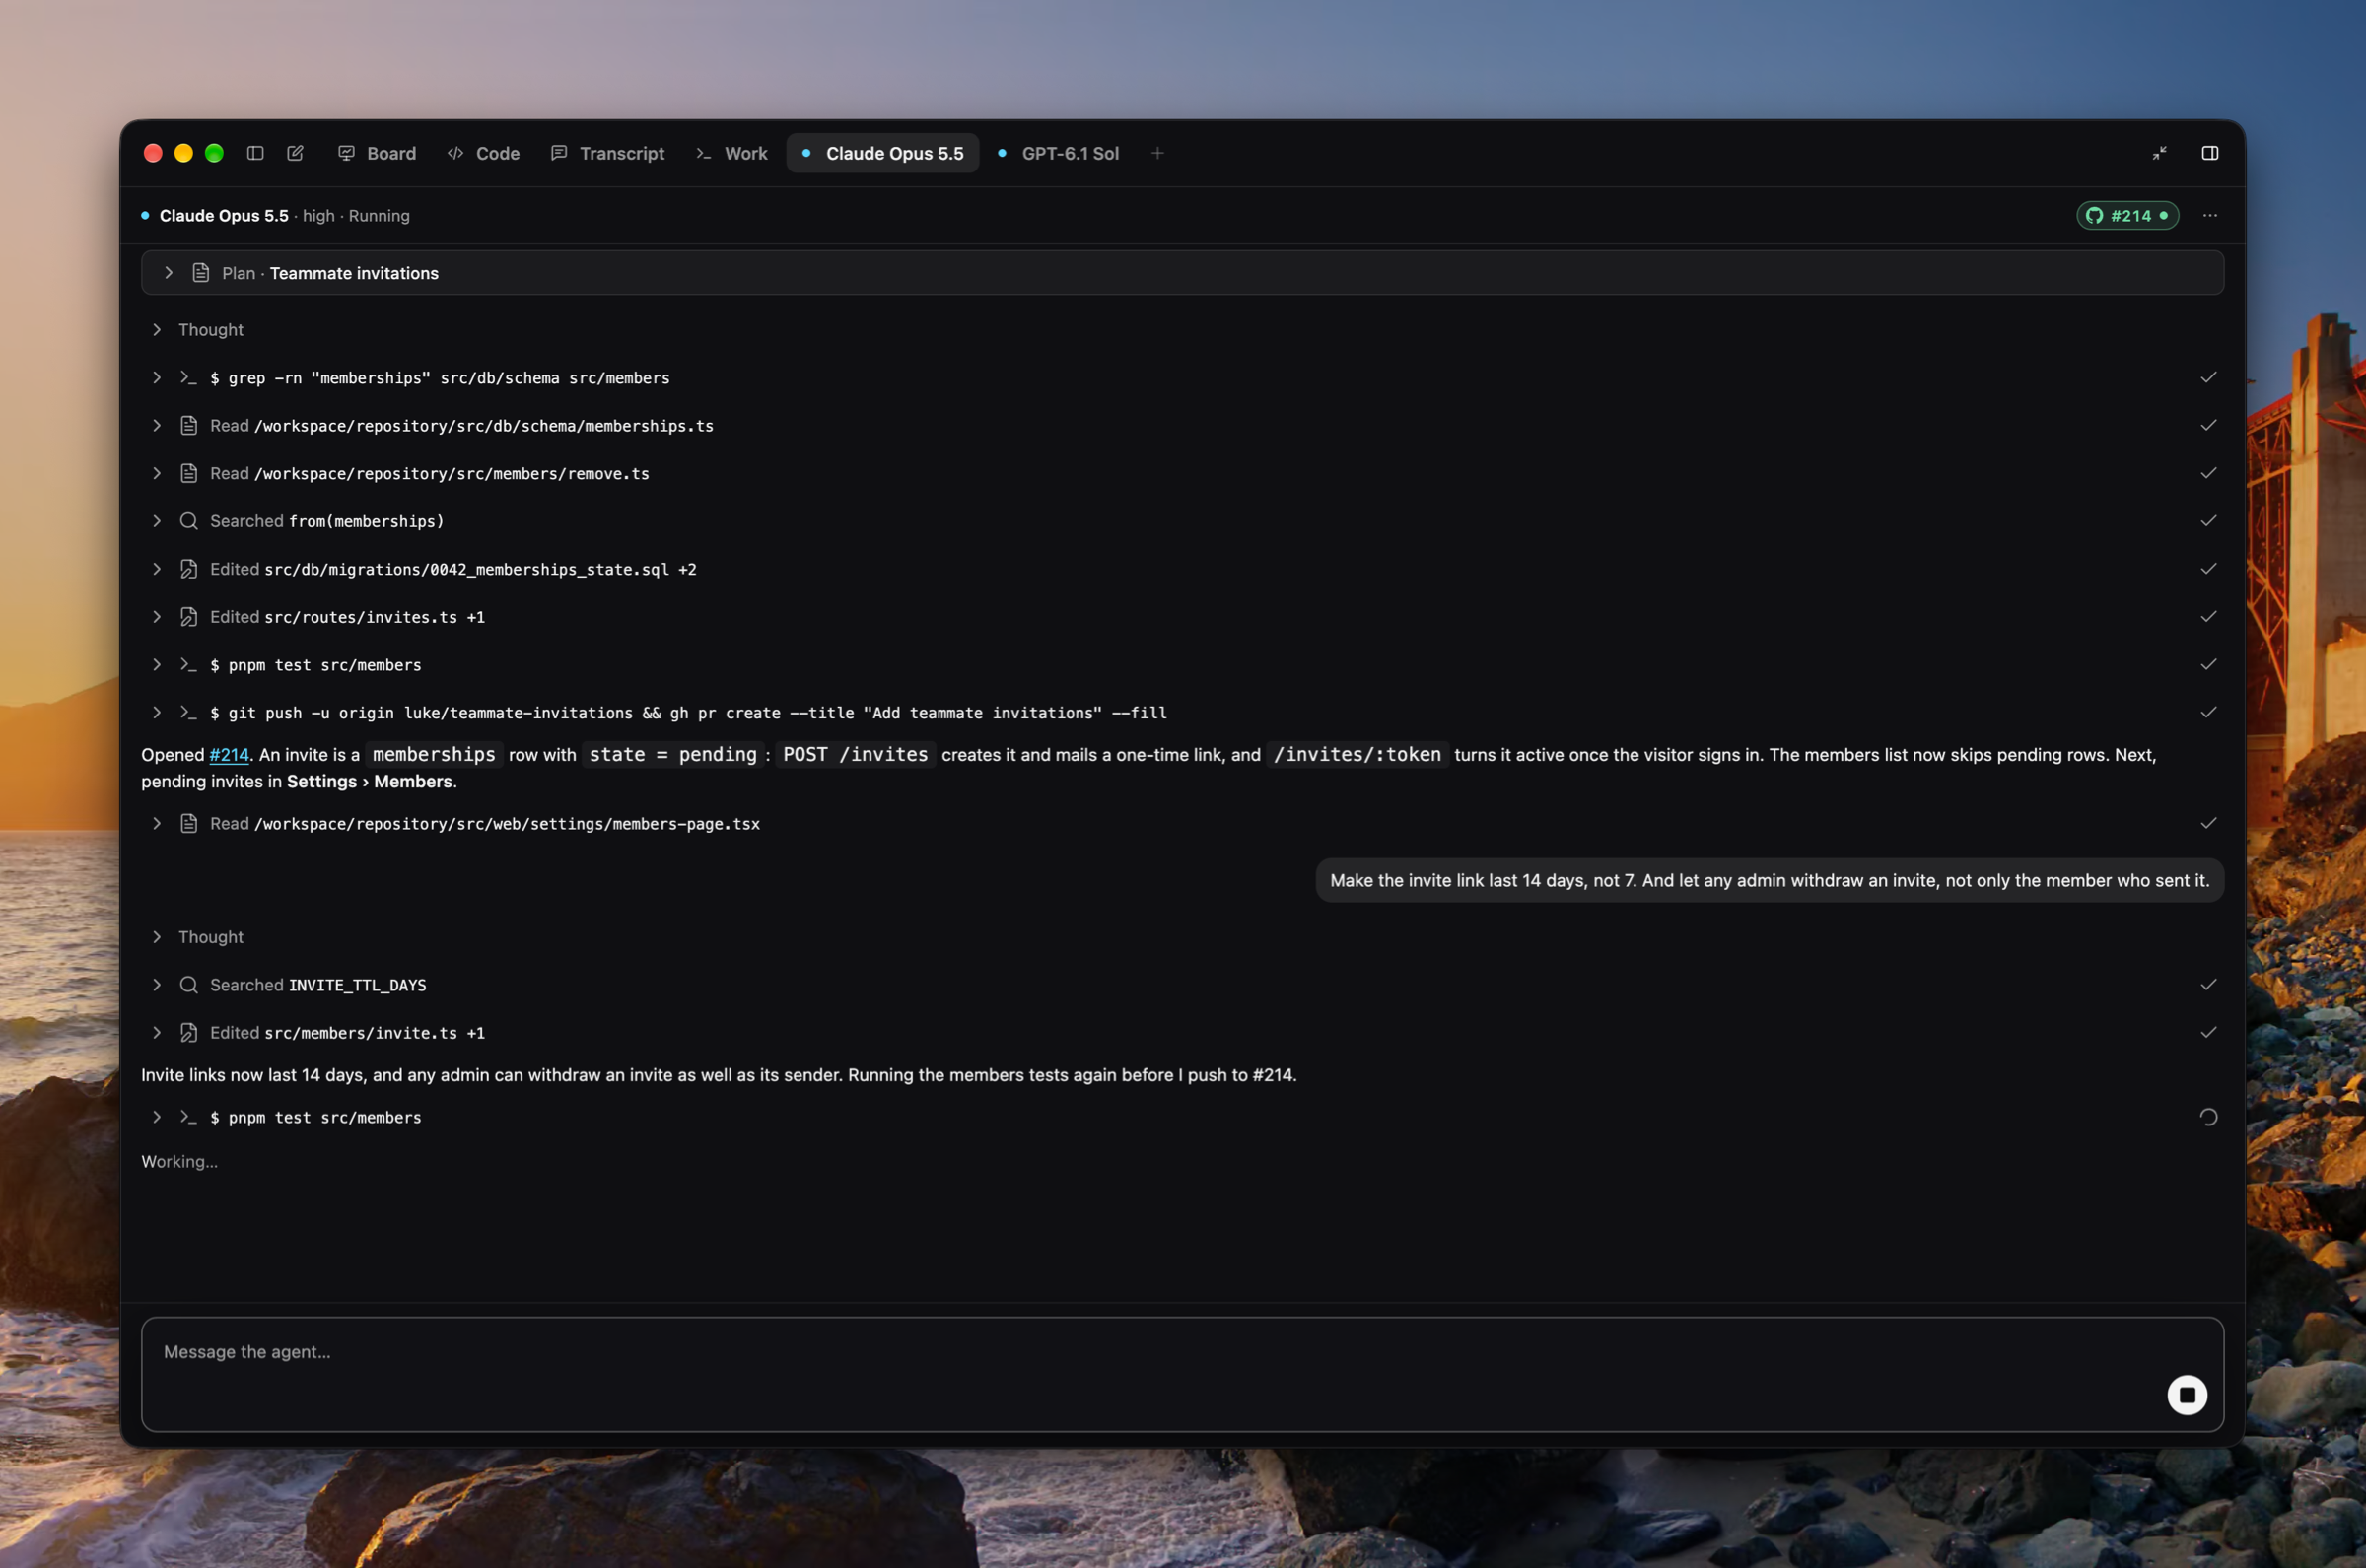Open the #214 pull request badge
Viewport: 2366px width, 1568px height.
(2127, 215)
